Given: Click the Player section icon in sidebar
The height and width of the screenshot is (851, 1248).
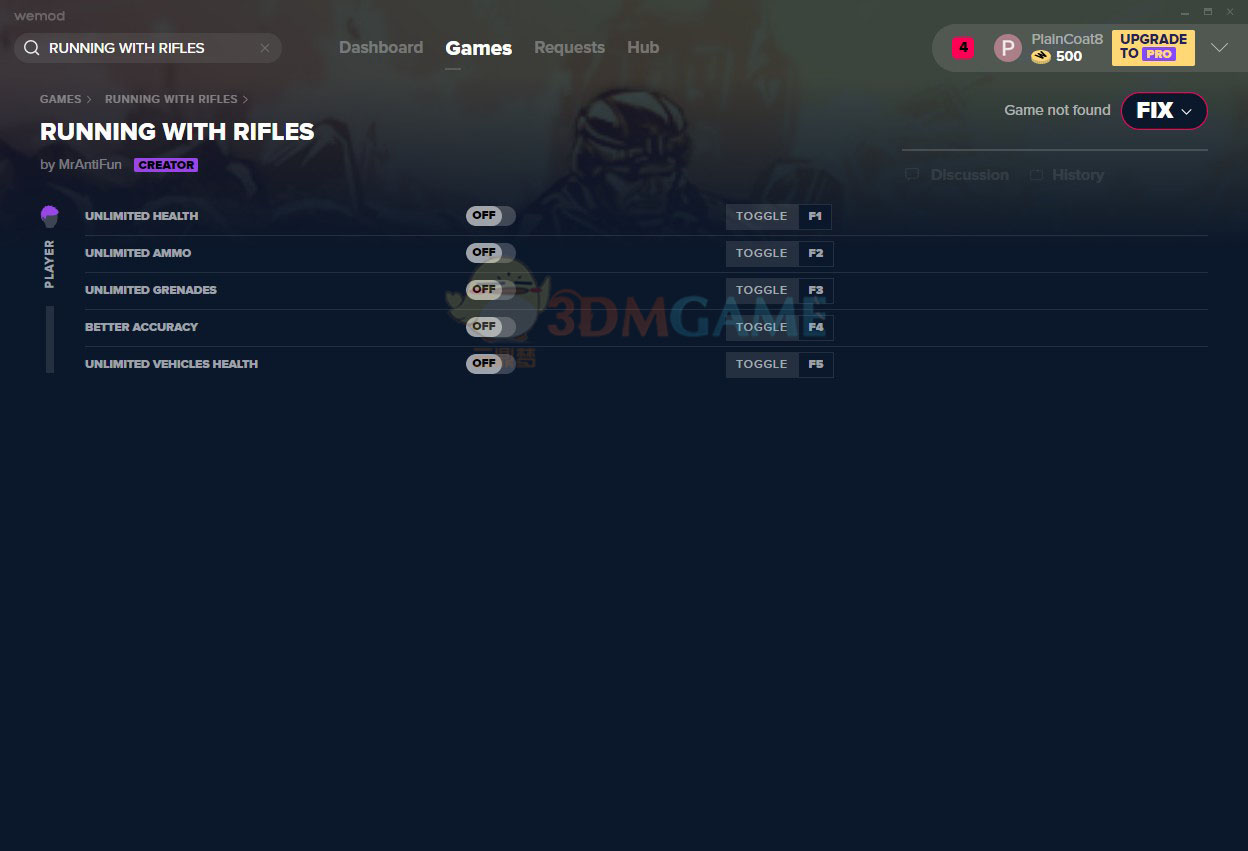Looking at the screenshot, I should point(49,214).
